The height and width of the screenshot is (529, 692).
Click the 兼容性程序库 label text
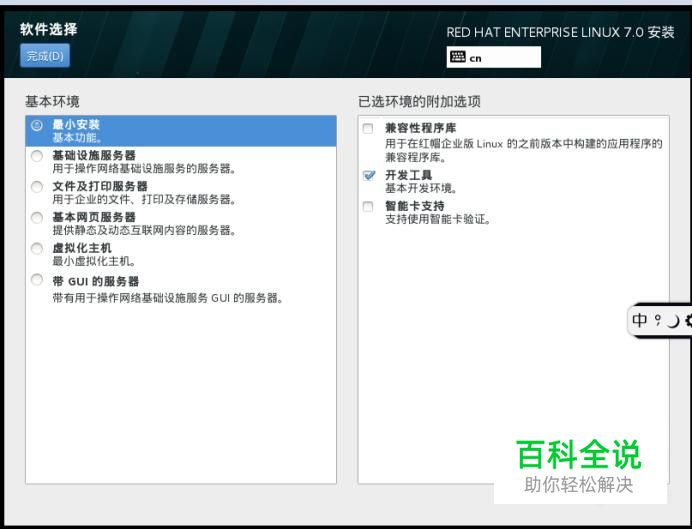click(421, 128)
